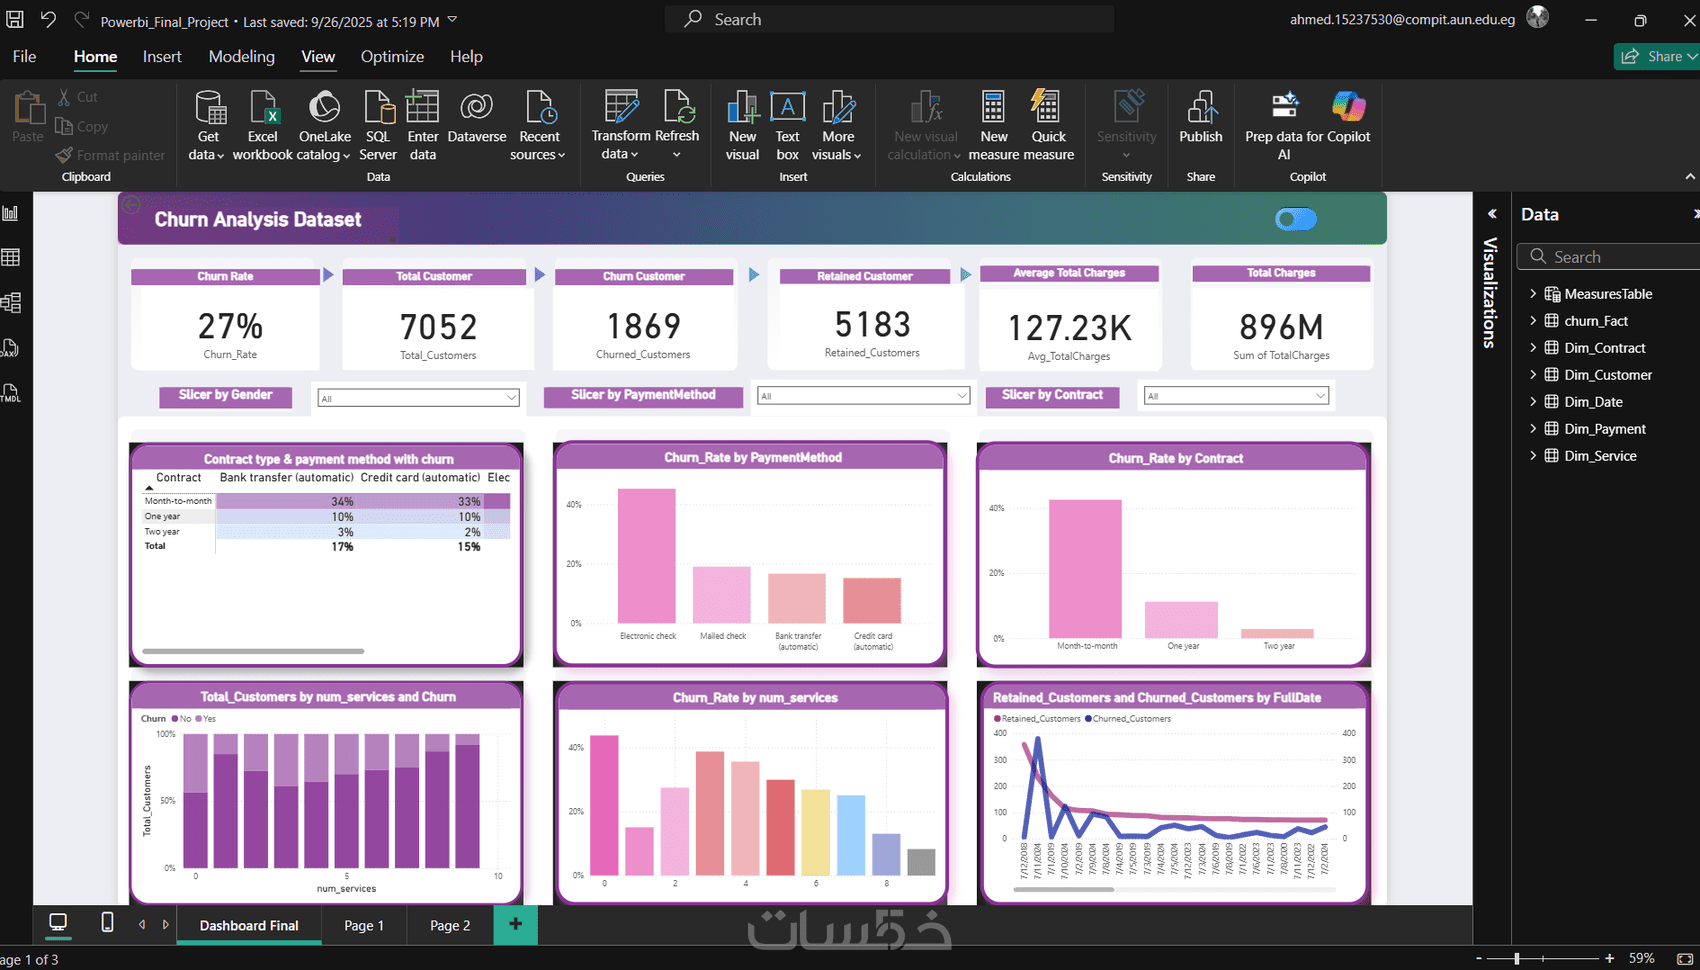The width and height of the screenshot is (1700, 970).
Task: Open the Modeling ribbon tab
Action: 241,57
